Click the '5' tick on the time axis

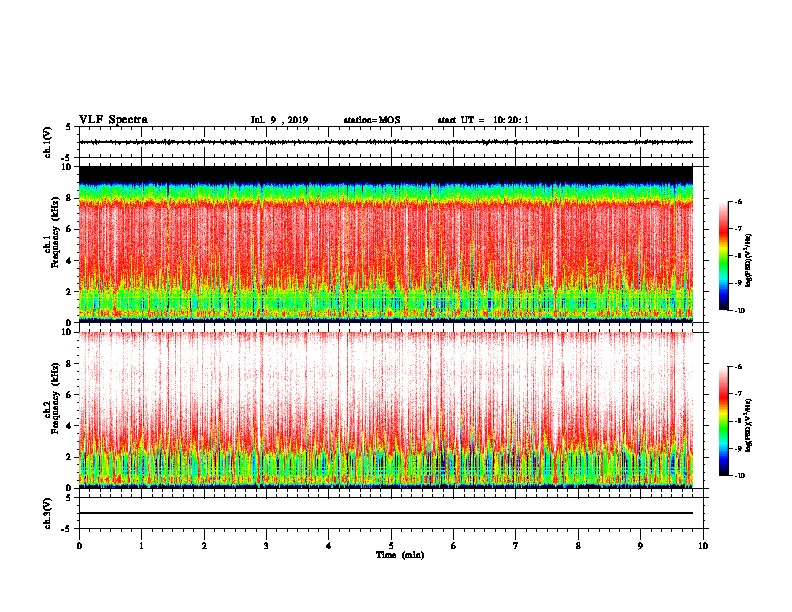click(x=391, y=545)
